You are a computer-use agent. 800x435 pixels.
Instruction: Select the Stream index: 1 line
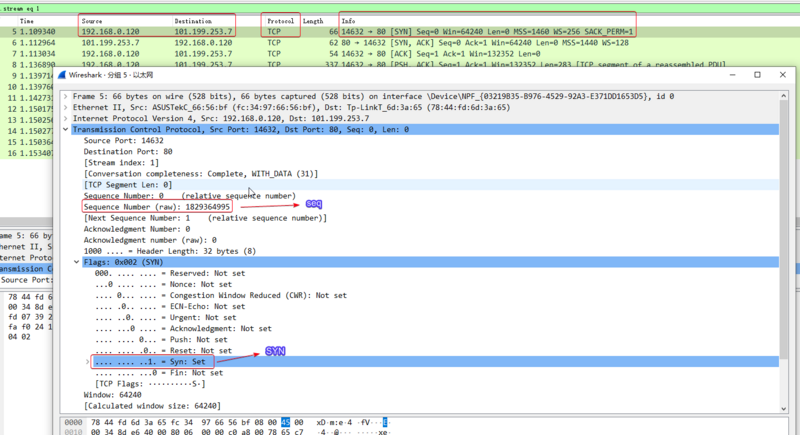(121, 163)
